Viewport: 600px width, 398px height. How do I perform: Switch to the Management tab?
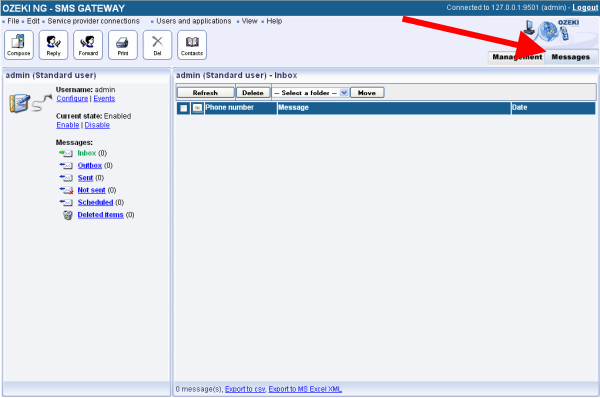[x=517, y=57]
